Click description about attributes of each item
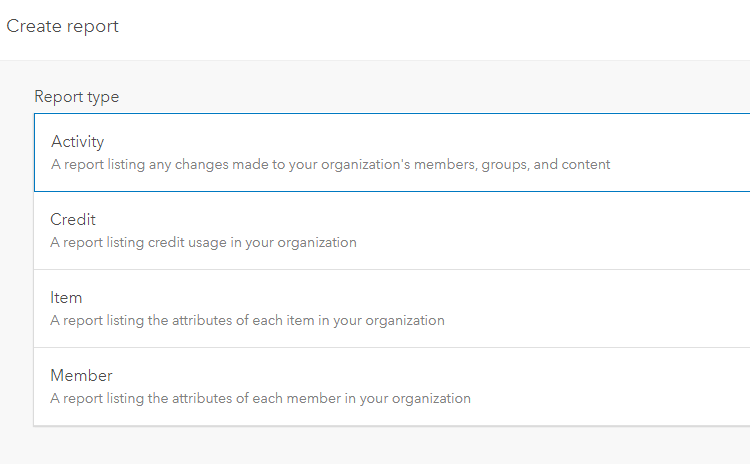The image size is (750, 464). tap(247, 320)
